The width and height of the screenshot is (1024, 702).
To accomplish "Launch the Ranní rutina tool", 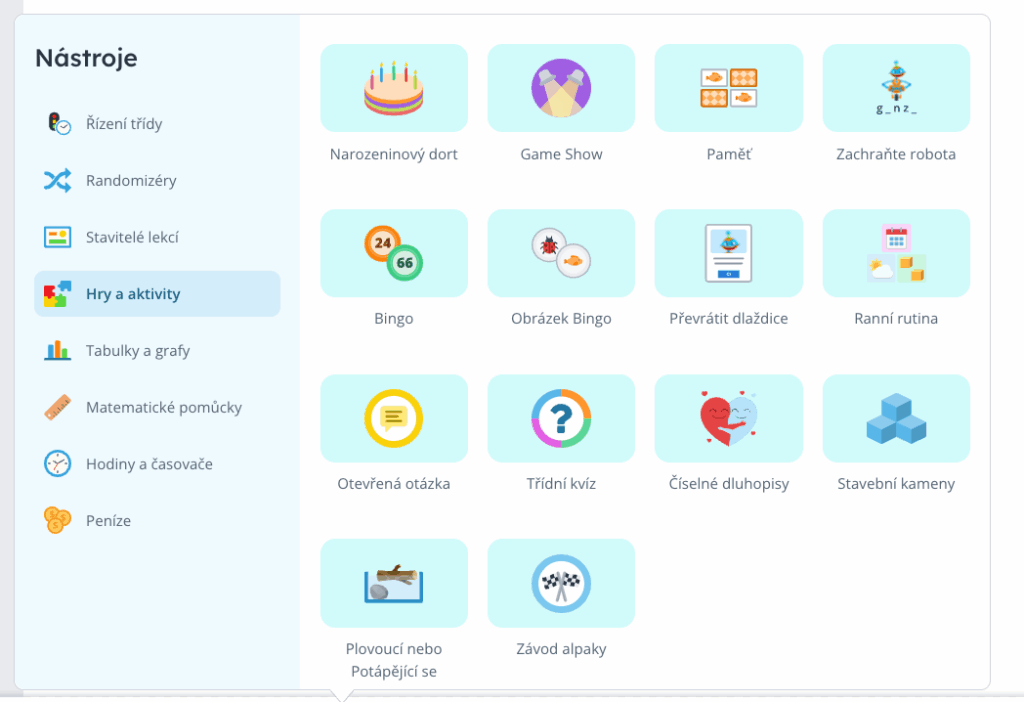I will (x=896, y=253).
